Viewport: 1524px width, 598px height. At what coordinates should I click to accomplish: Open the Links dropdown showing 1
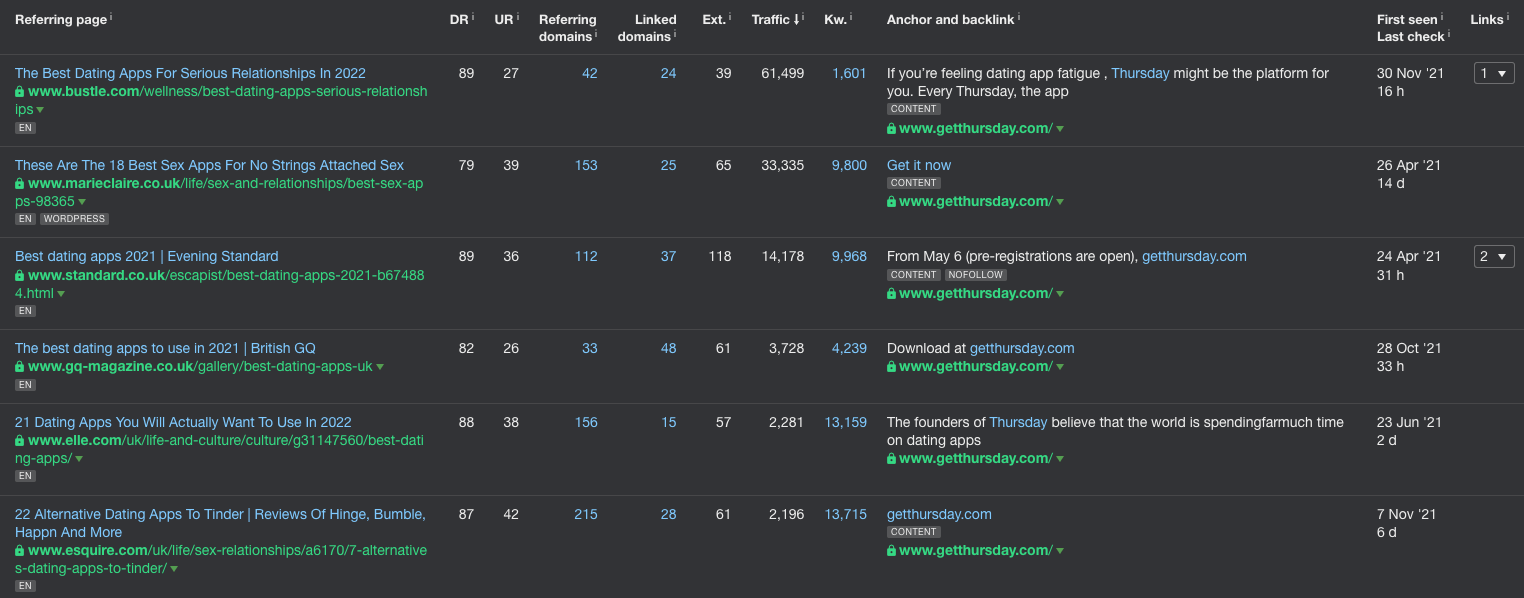pyautogui.click(x=1494, y=73)
